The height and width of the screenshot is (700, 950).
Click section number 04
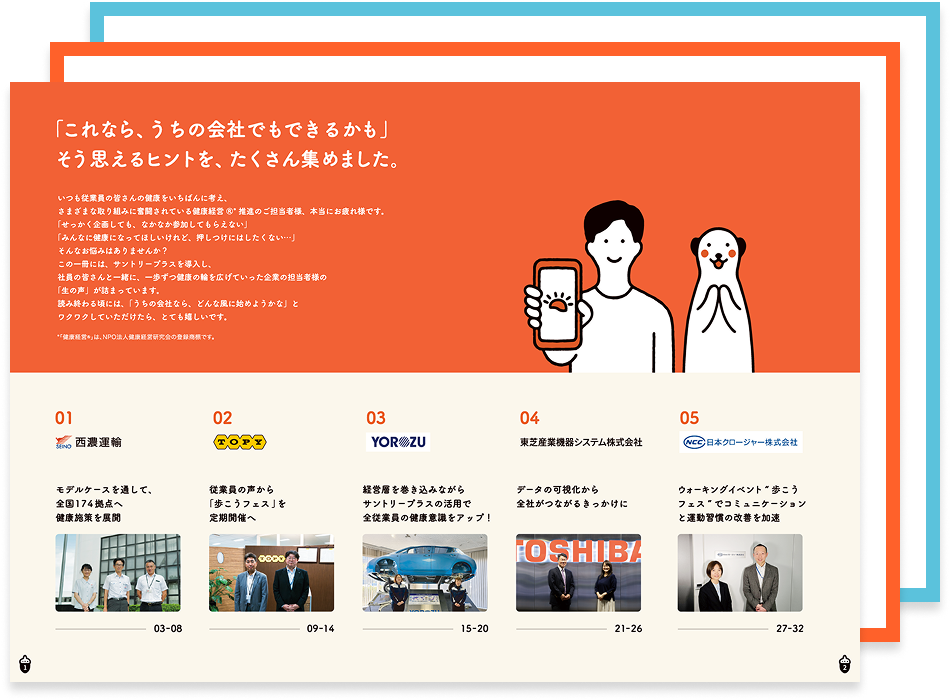530,418
